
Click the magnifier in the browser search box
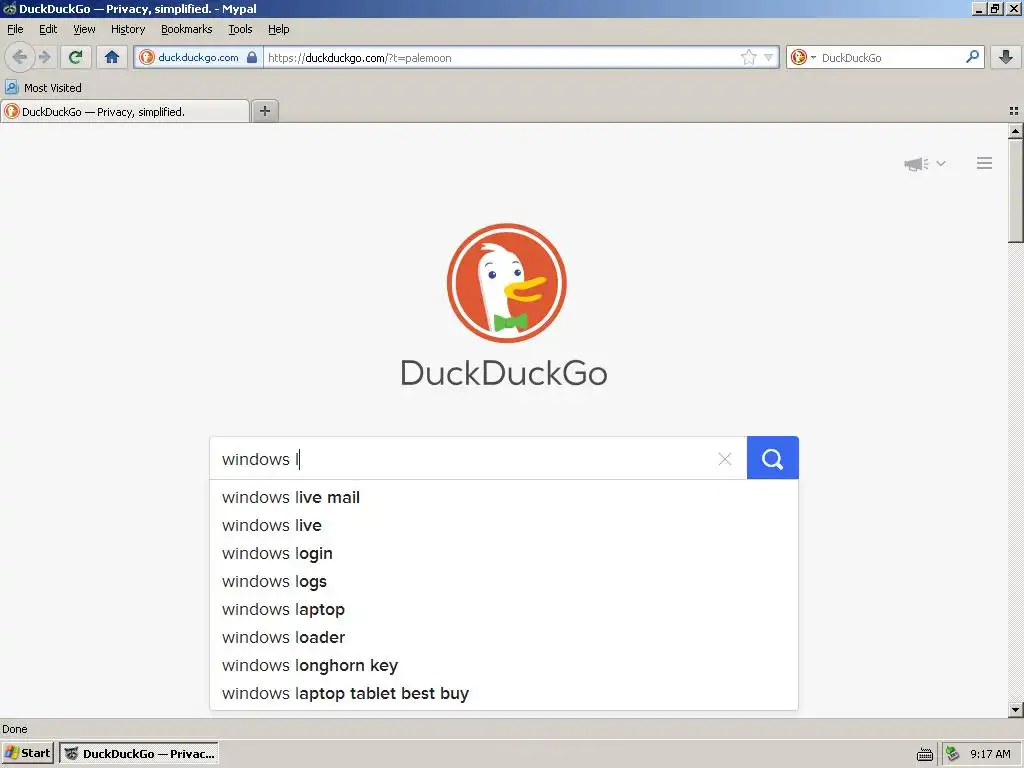972,57
